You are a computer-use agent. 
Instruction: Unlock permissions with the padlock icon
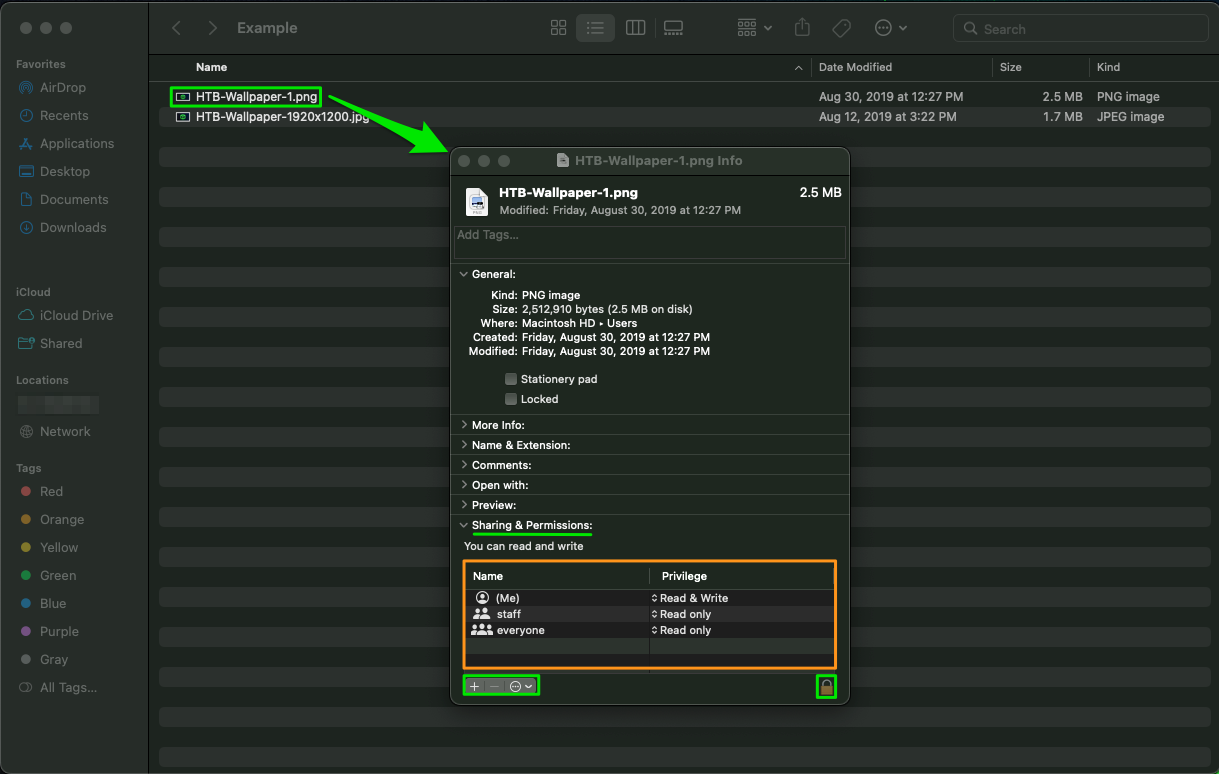(826, 686)
